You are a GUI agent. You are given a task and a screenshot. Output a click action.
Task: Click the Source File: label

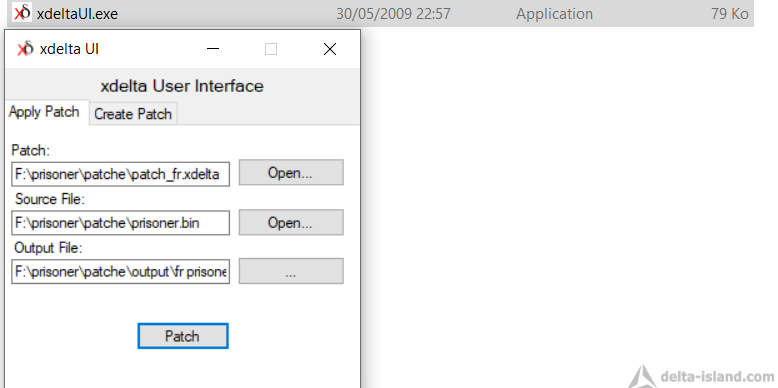point(50,199)
